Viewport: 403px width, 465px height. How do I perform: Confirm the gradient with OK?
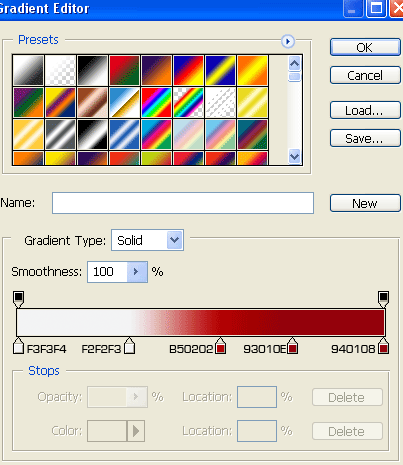(x=365, y=47)
